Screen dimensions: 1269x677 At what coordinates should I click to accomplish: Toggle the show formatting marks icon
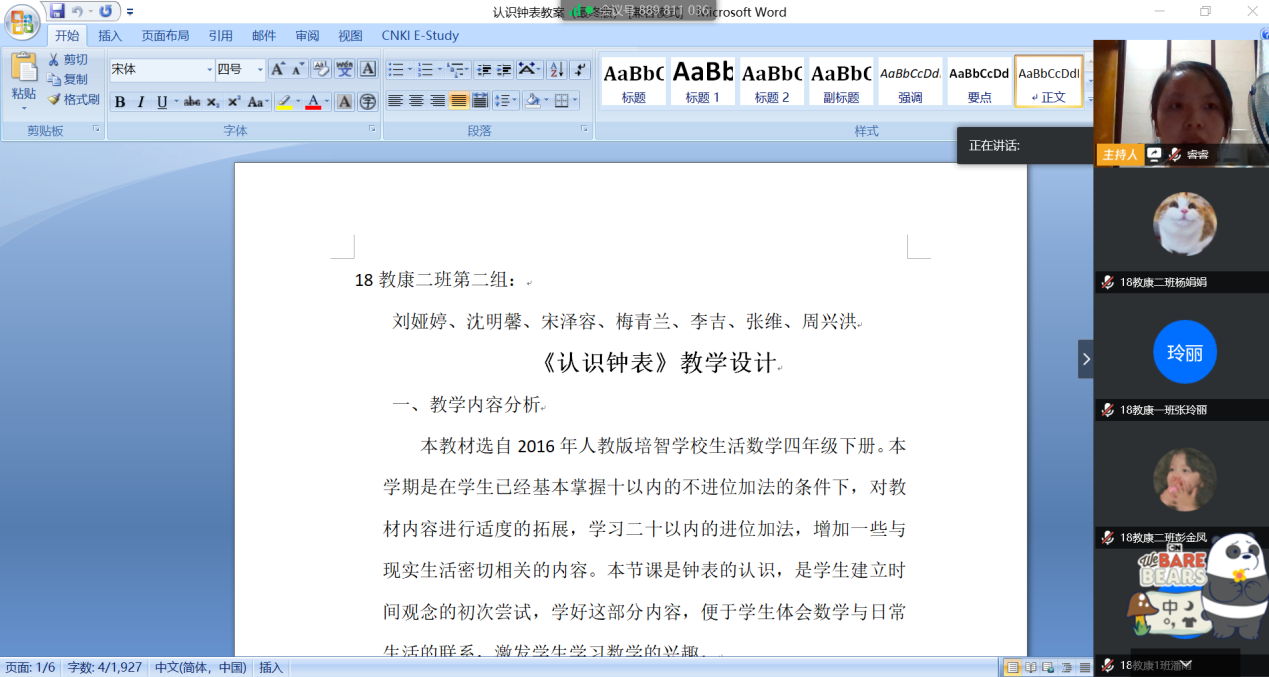pos(580,68)
